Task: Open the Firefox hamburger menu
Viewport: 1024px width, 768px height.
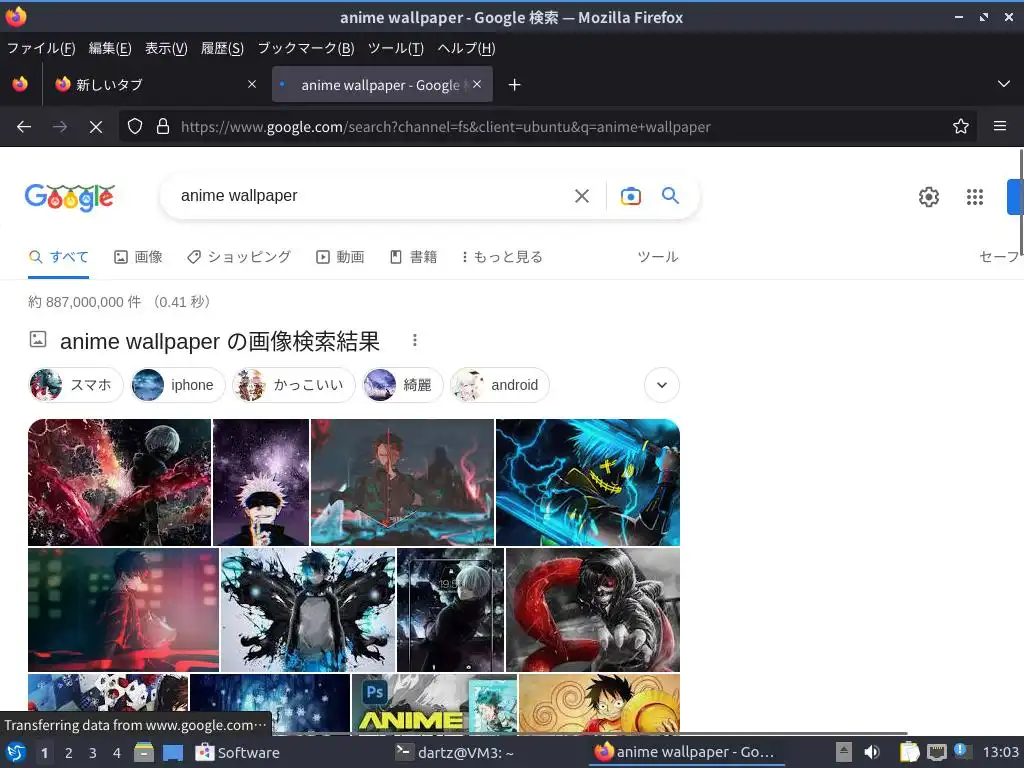Action: click(x=1000, y=126)
